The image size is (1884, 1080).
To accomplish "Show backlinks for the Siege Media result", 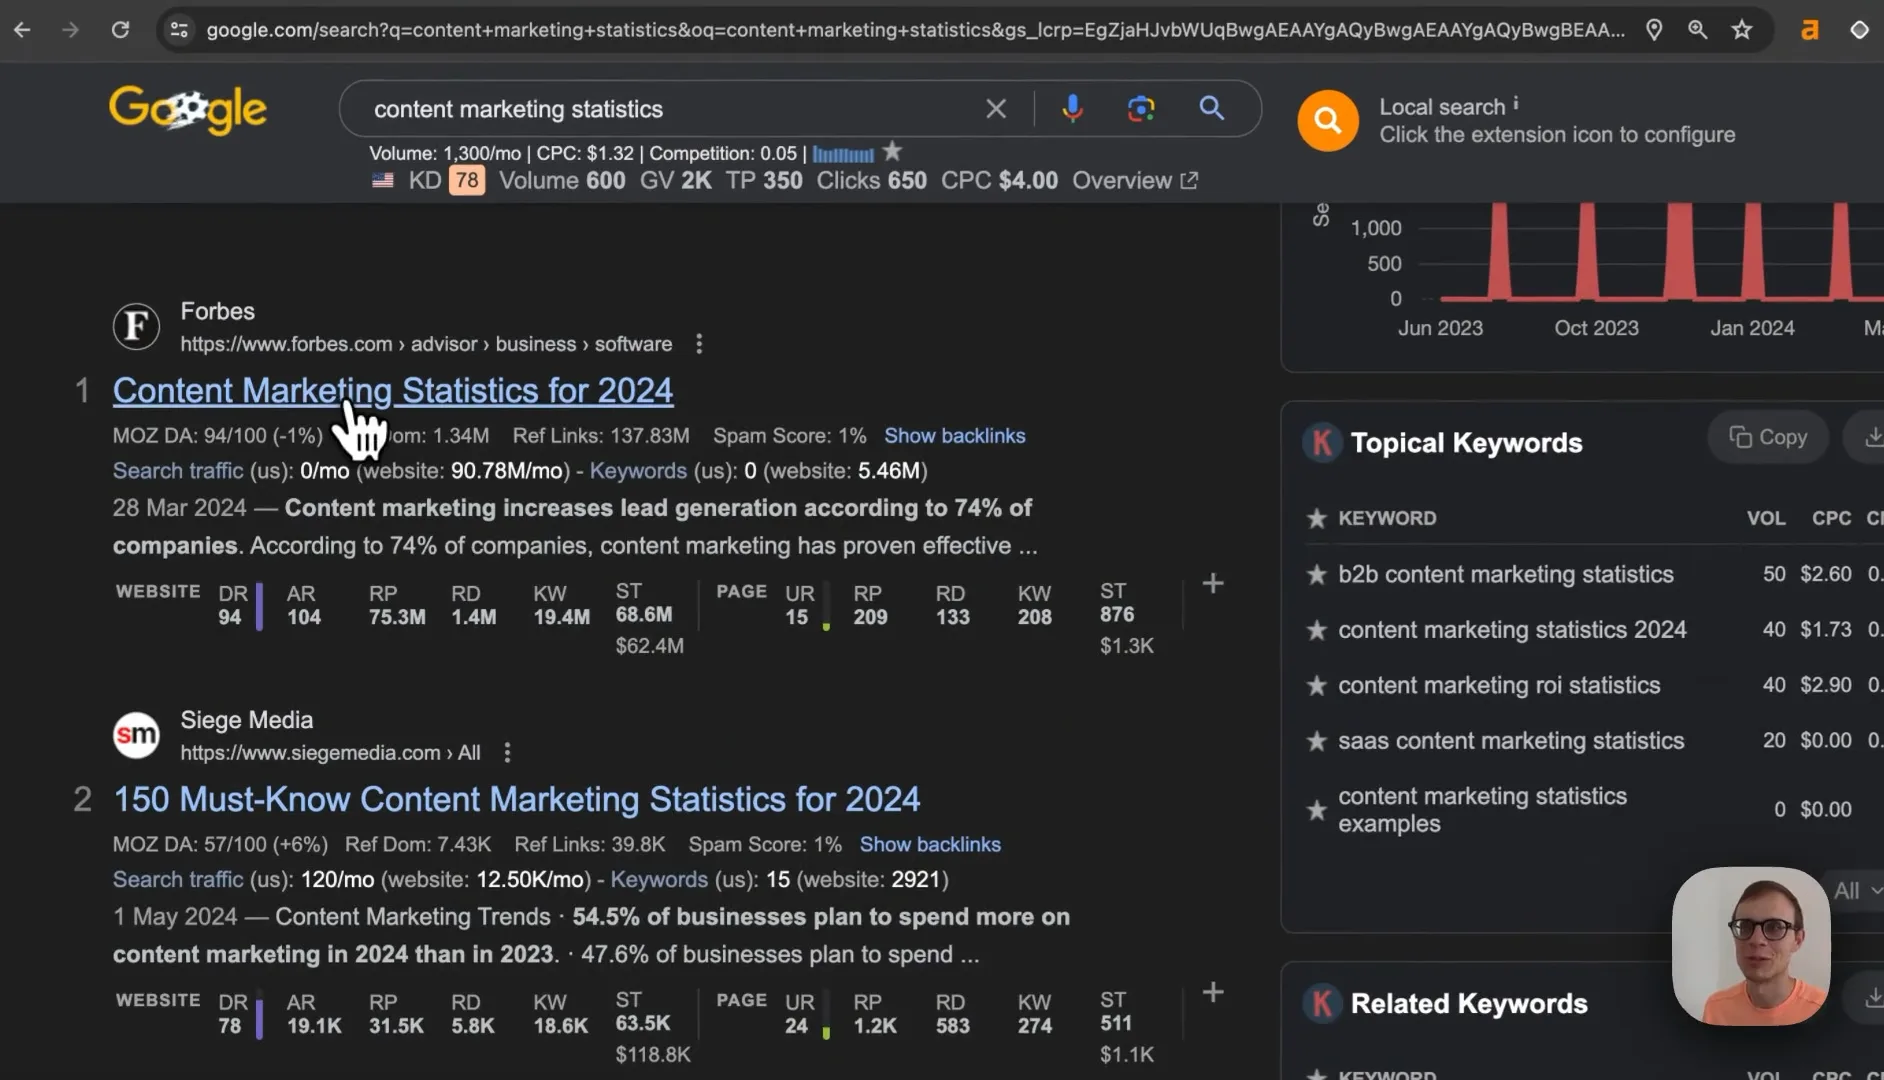I will coord(930,845).
